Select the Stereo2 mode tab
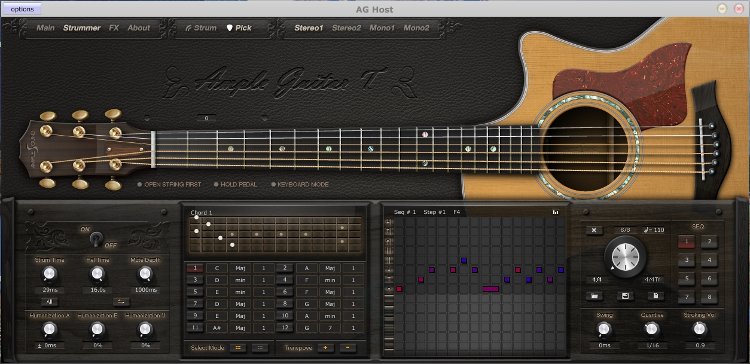 tap(346, 28)
